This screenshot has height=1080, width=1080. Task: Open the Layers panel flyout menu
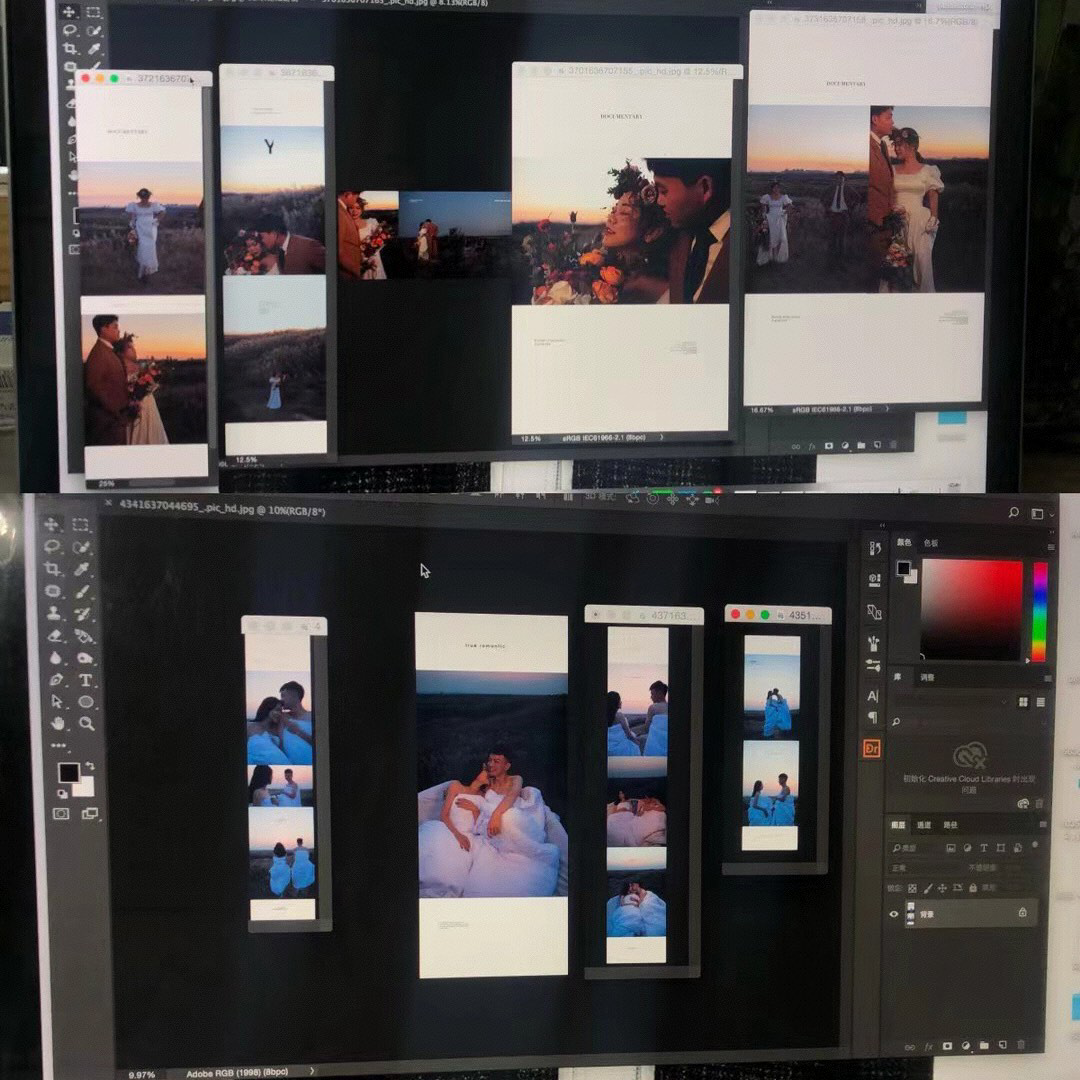[1043, 824]
